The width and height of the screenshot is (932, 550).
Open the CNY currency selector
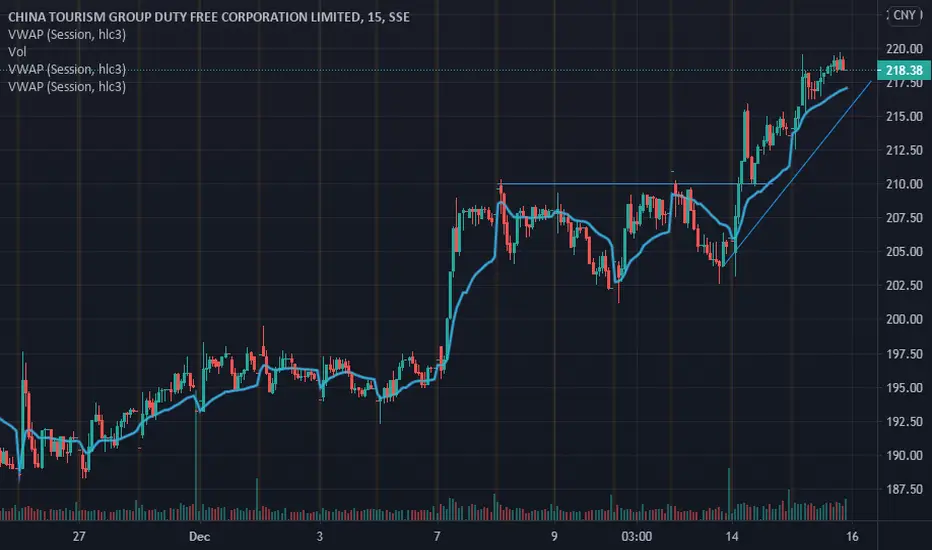[905, 15]
